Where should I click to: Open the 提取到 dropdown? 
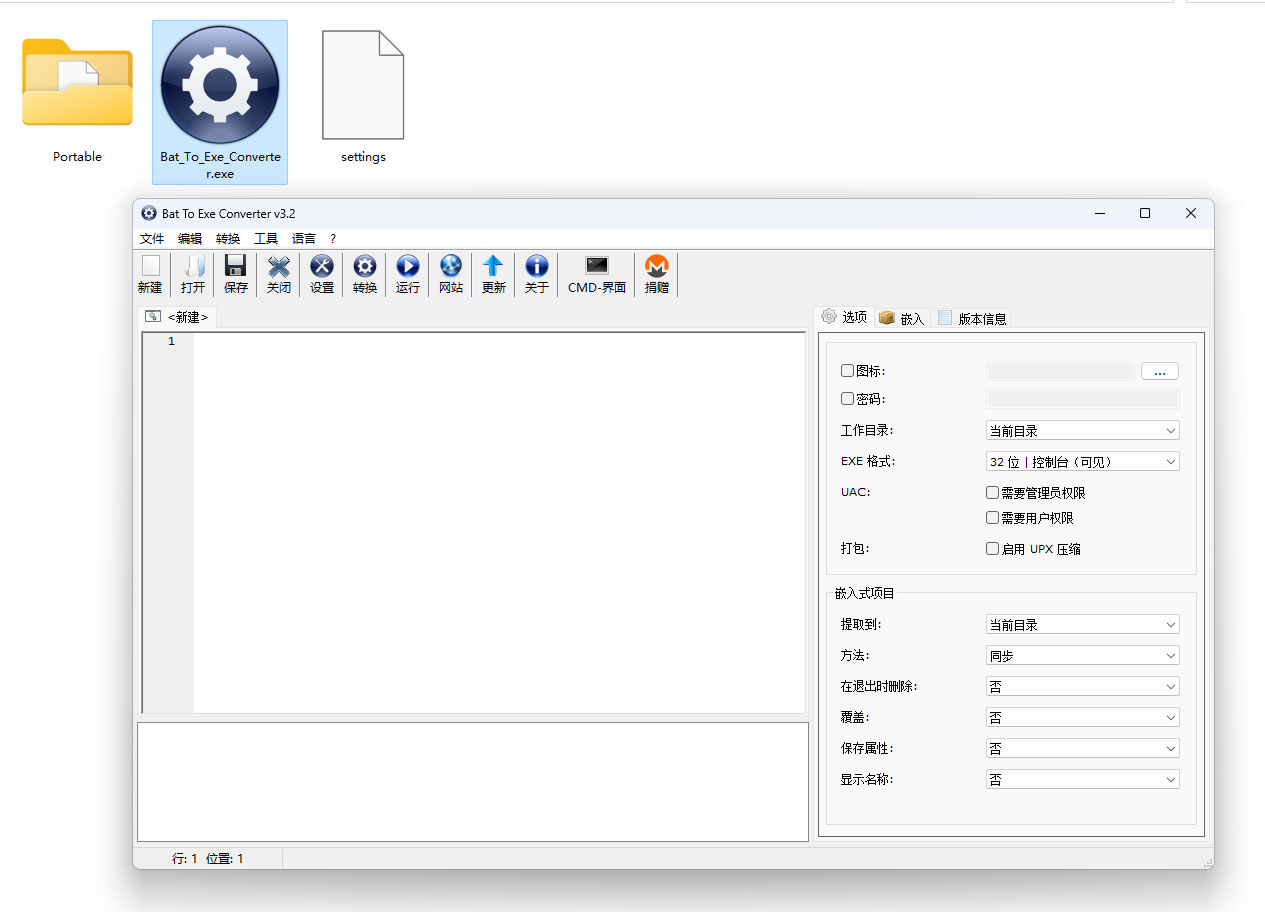1082,624
